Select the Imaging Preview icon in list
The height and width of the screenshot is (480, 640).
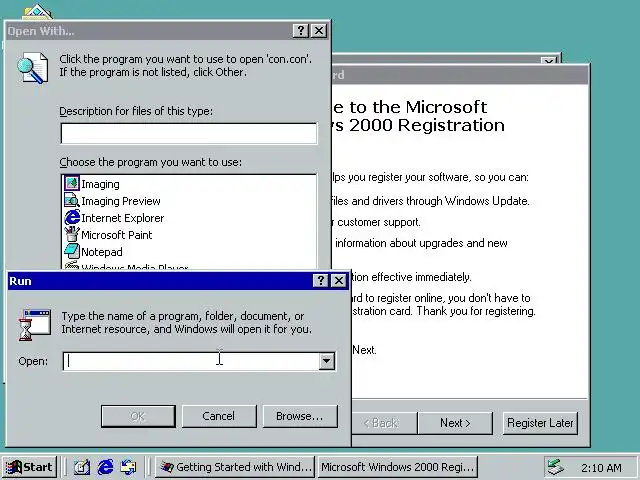[72, 200]
